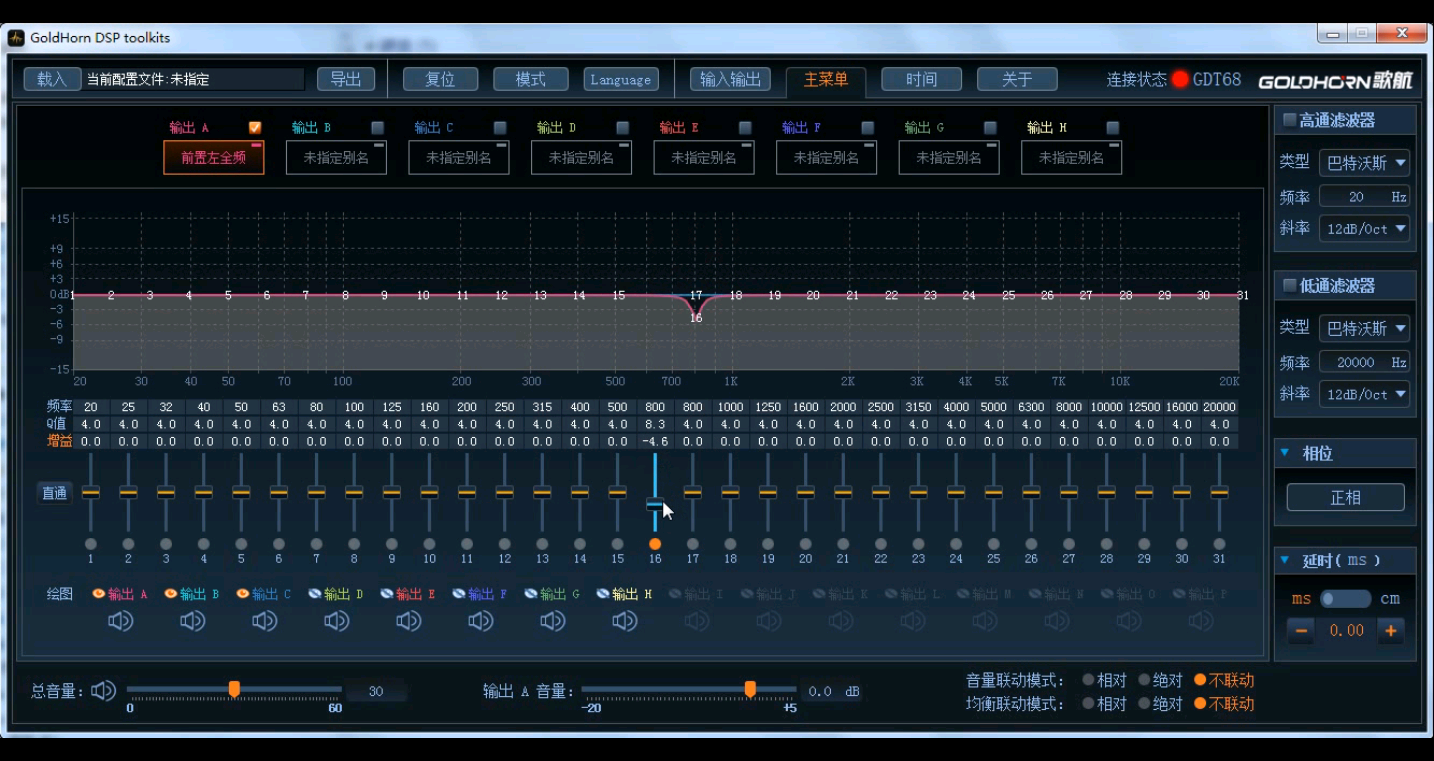Image resolution: width=1434 pixels, height=761 pixels.
Task: Open low-pass filter 斜率 dropdown
Action: click(1364, 394)
